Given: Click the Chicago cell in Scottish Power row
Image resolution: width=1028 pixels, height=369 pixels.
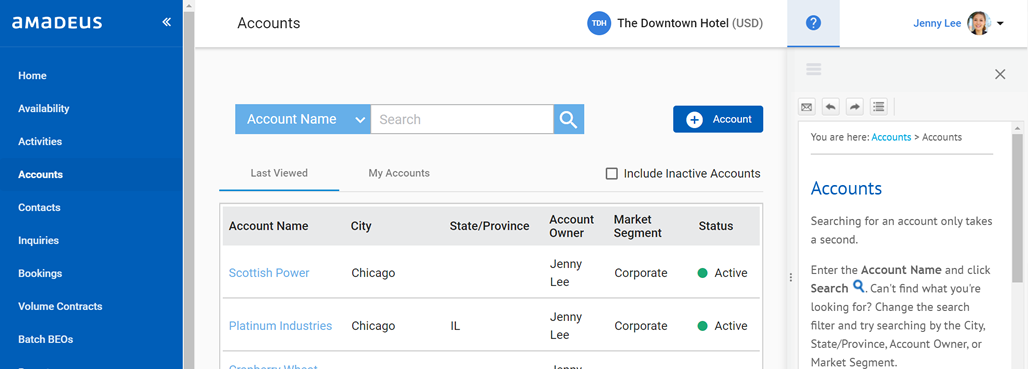Looking at the screenshot, I should pos(373,273).
